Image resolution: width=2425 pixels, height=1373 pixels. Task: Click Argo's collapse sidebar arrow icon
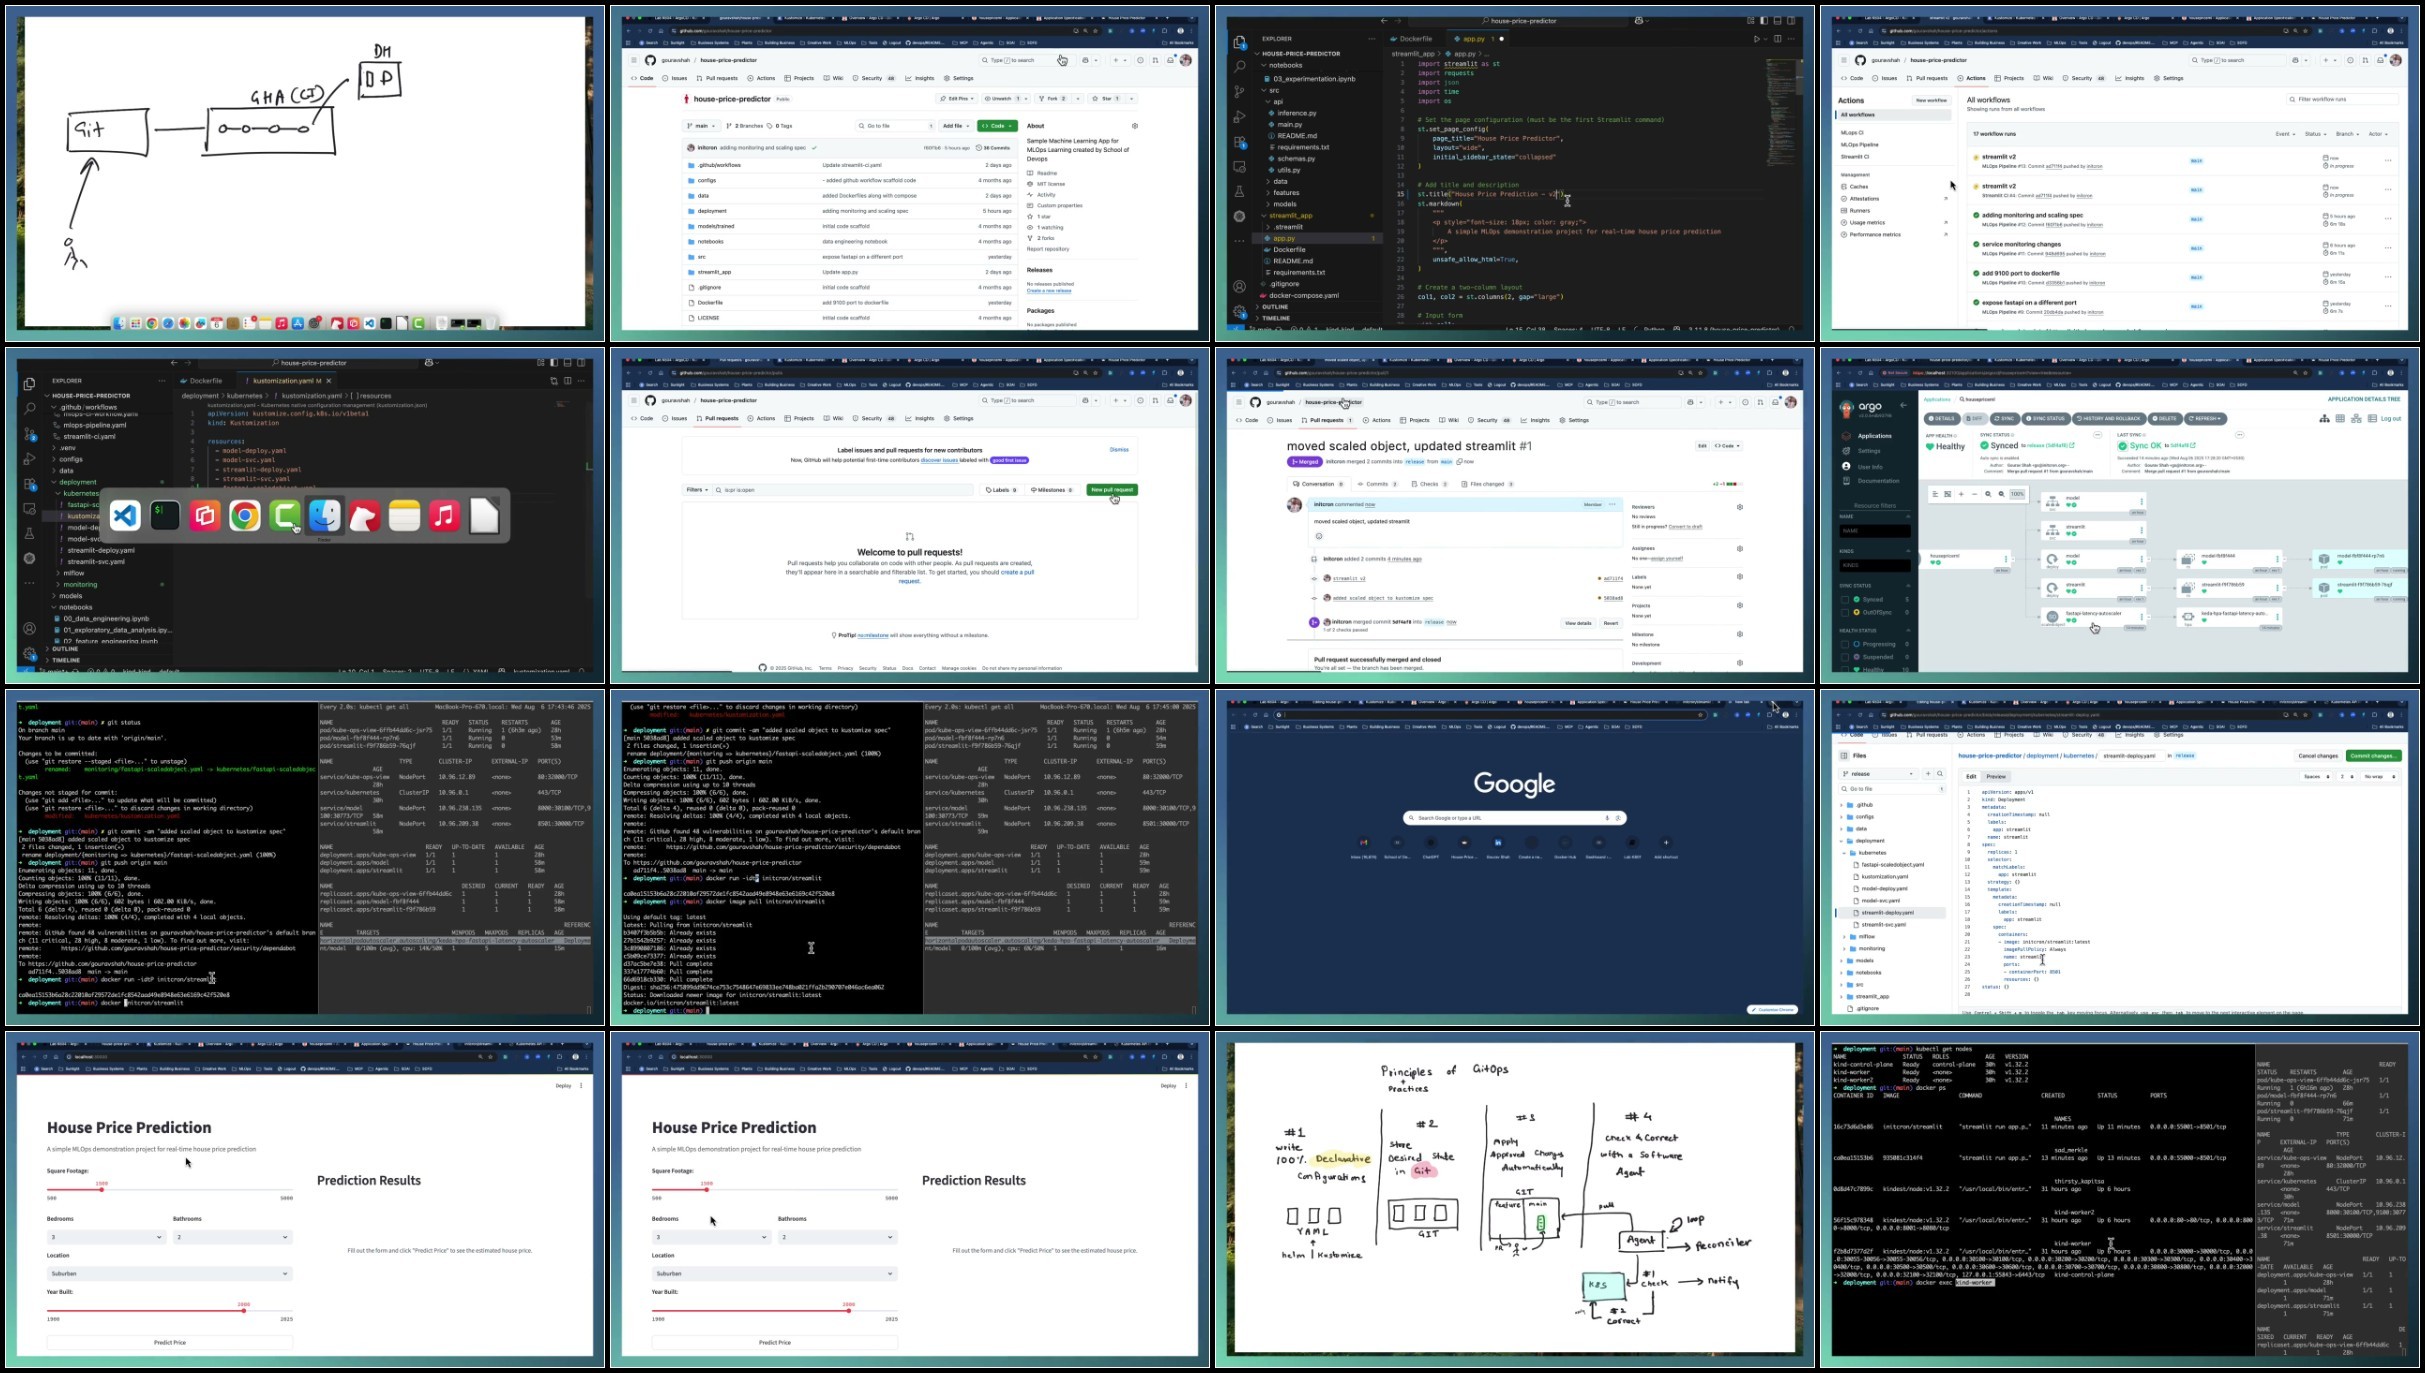coord(1902,406)
